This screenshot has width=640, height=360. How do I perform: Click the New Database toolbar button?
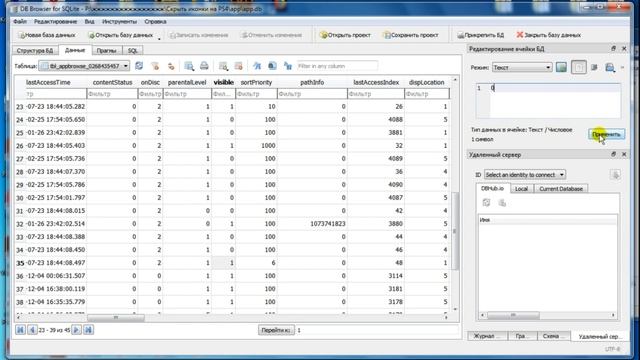pyautogui.click(x=47, y=35)
